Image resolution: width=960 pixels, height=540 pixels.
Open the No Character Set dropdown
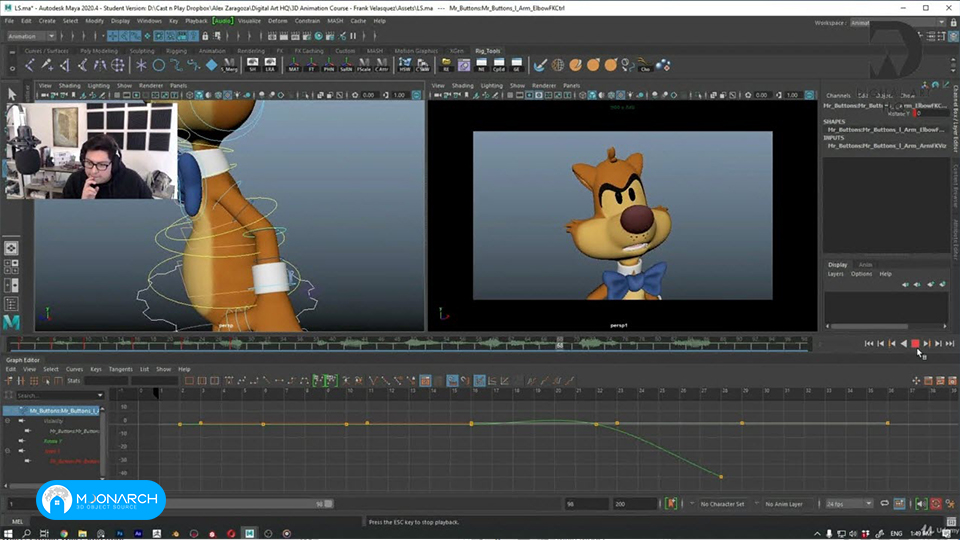pos(691,504)
